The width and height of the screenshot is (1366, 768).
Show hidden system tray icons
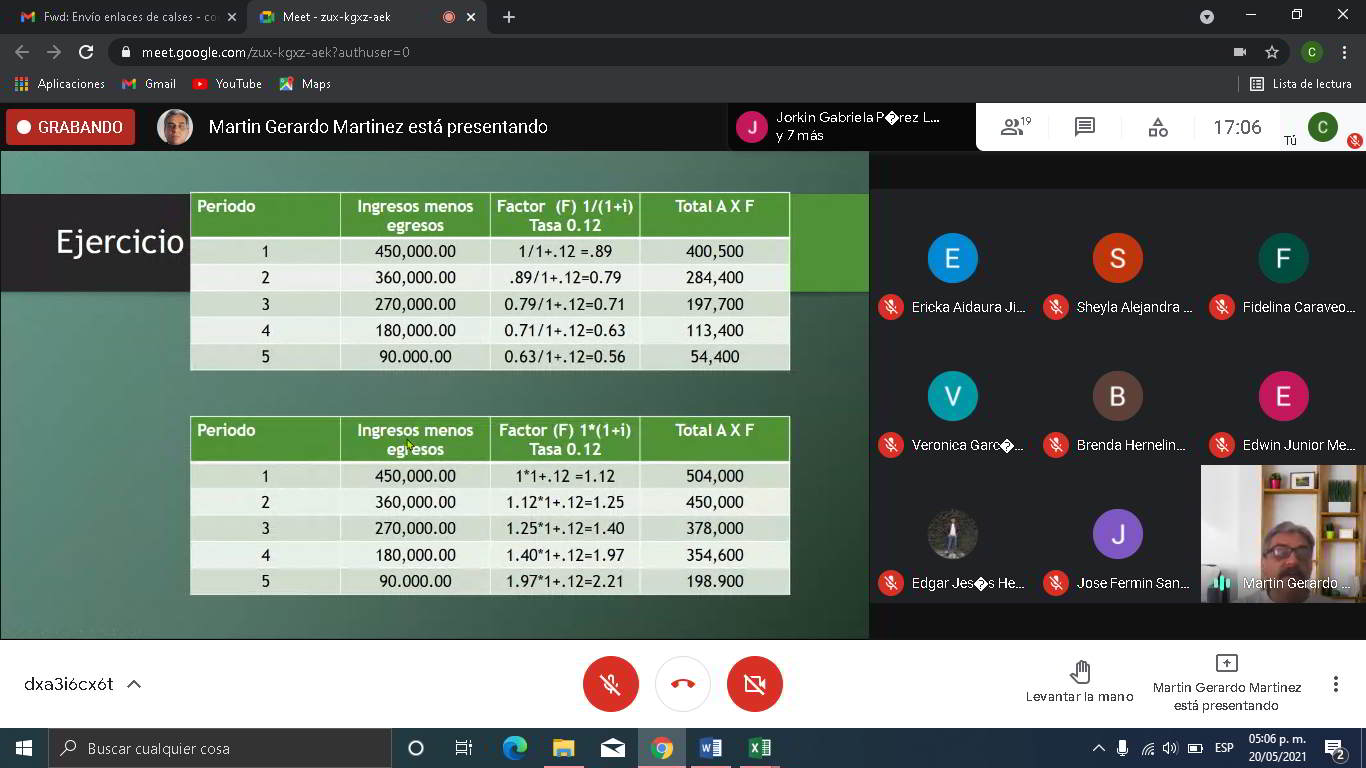[1098, 748]
